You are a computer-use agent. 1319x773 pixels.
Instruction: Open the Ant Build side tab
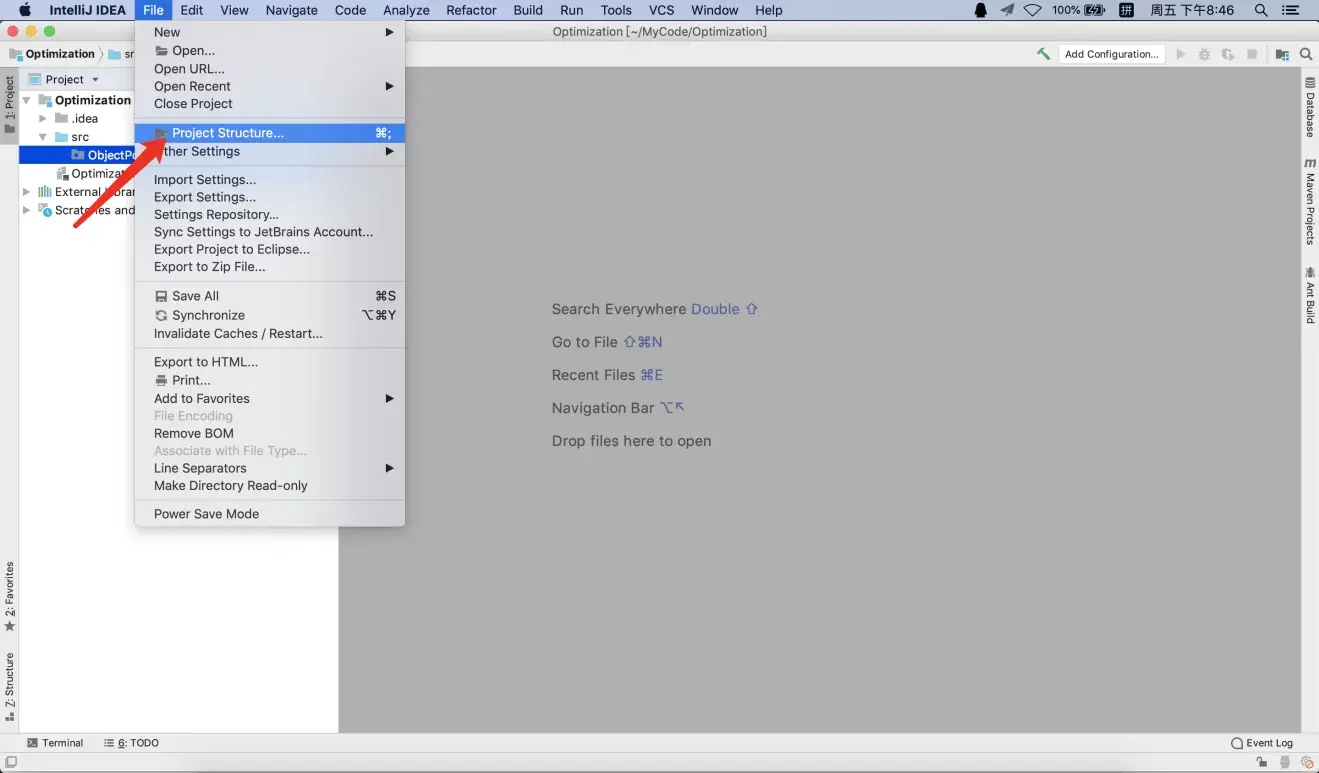1310,295
